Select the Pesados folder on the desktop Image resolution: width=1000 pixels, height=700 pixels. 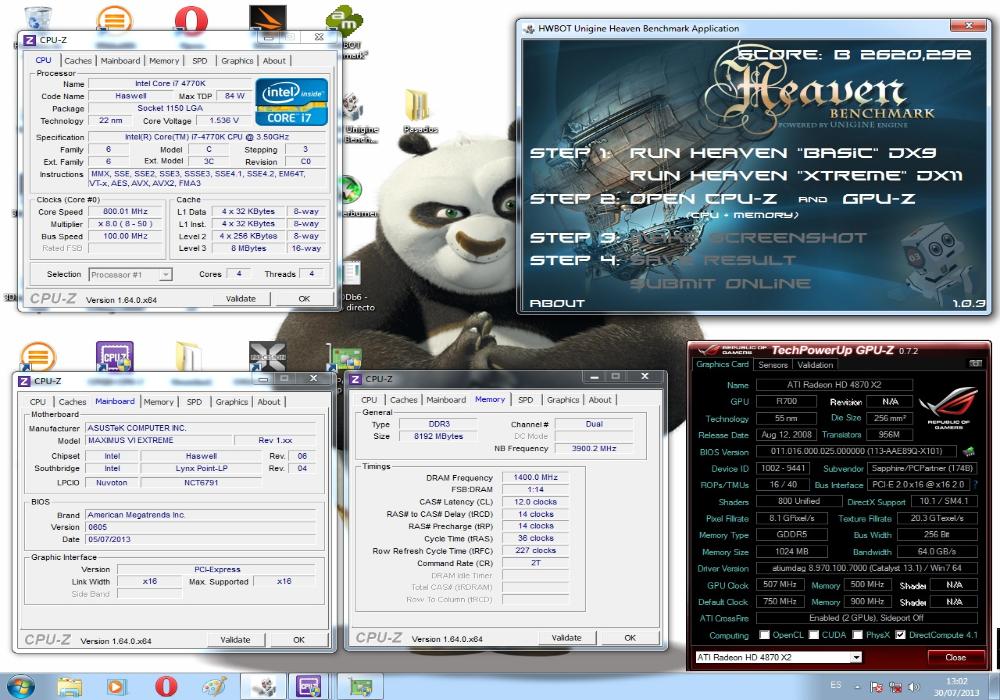pyautogui.click(x=419, y=111)
